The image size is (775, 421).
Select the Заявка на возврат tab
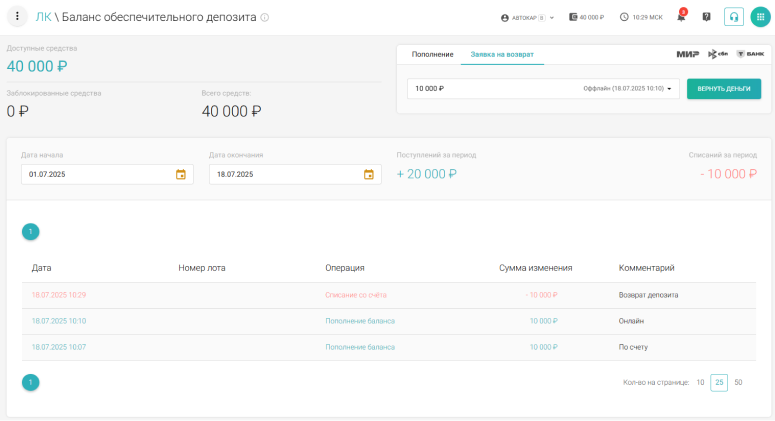tap(502, 54)
